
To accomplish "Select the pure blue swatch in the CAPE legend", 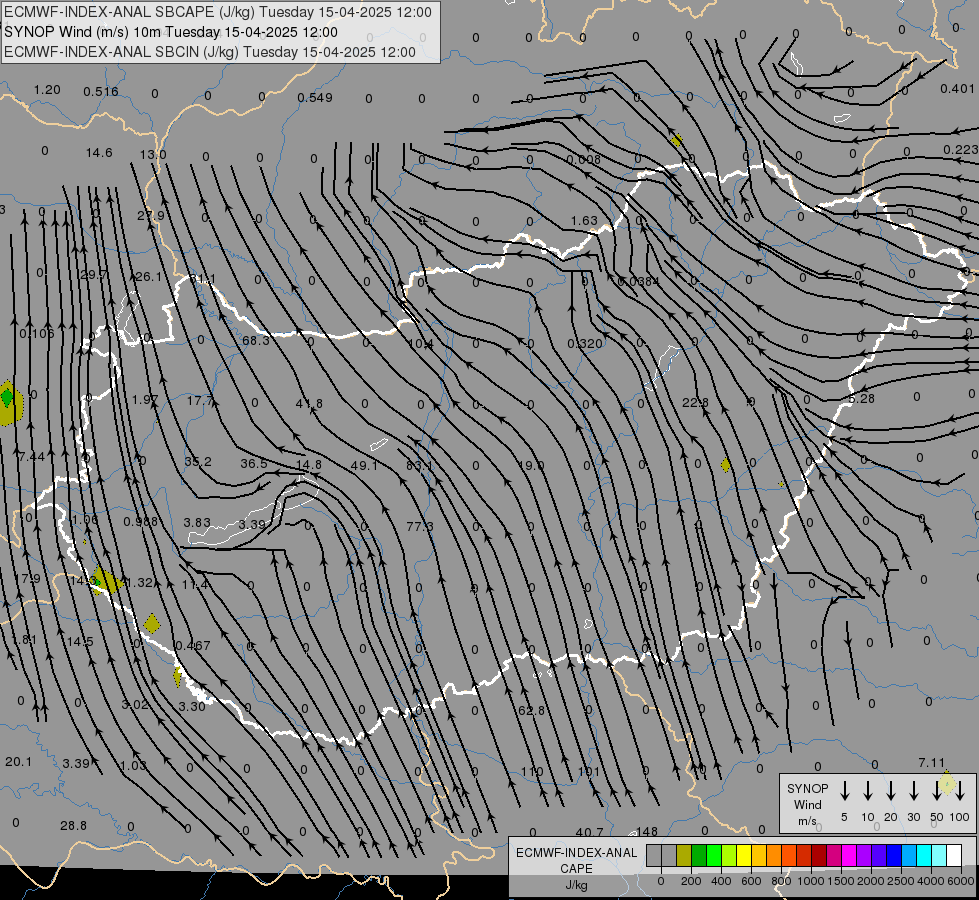I will click(x=893, y=856).
